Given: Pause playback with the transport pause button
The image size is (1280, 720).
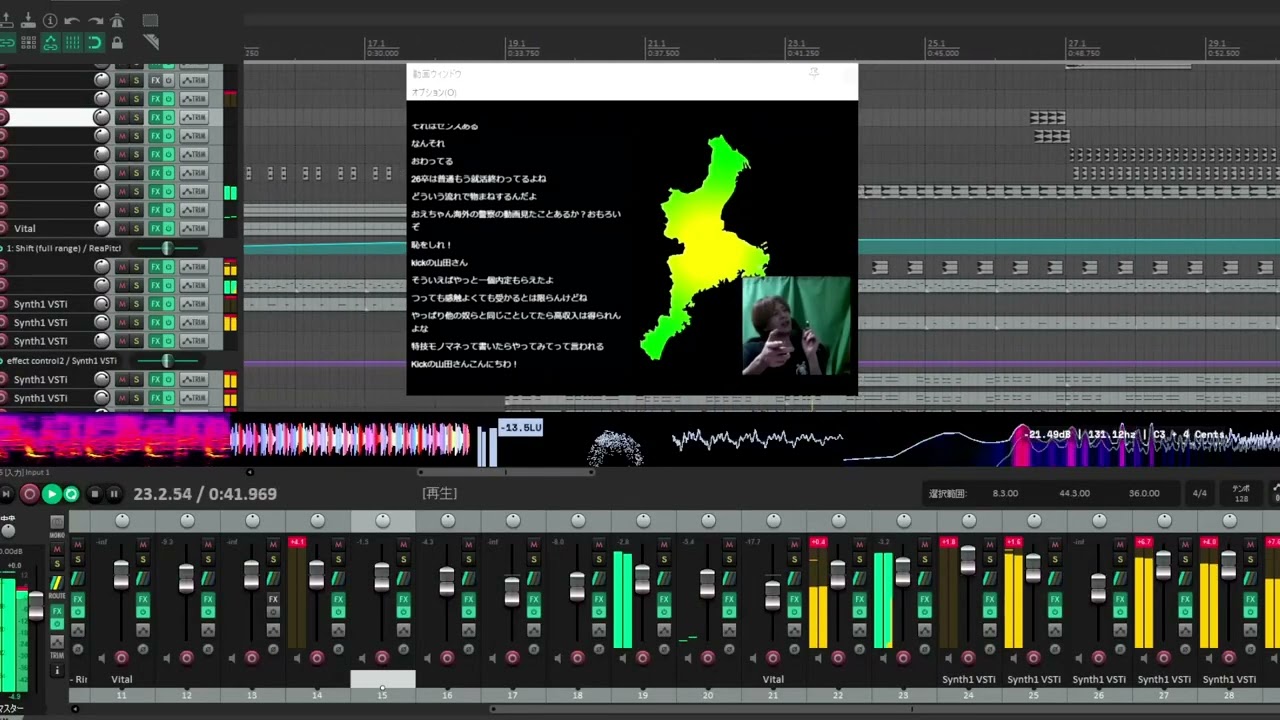Looking at the screenshot, I should point(114,494).
